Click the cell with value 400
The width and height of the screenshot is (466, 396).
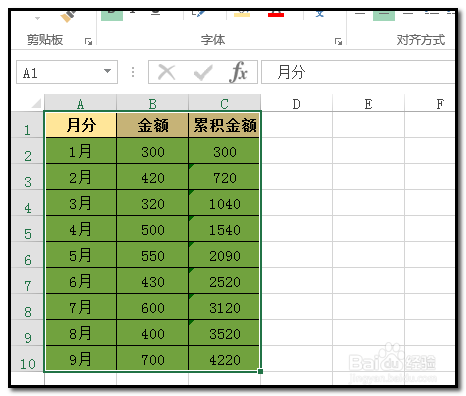pyautogui.click(x=153, y=333)
